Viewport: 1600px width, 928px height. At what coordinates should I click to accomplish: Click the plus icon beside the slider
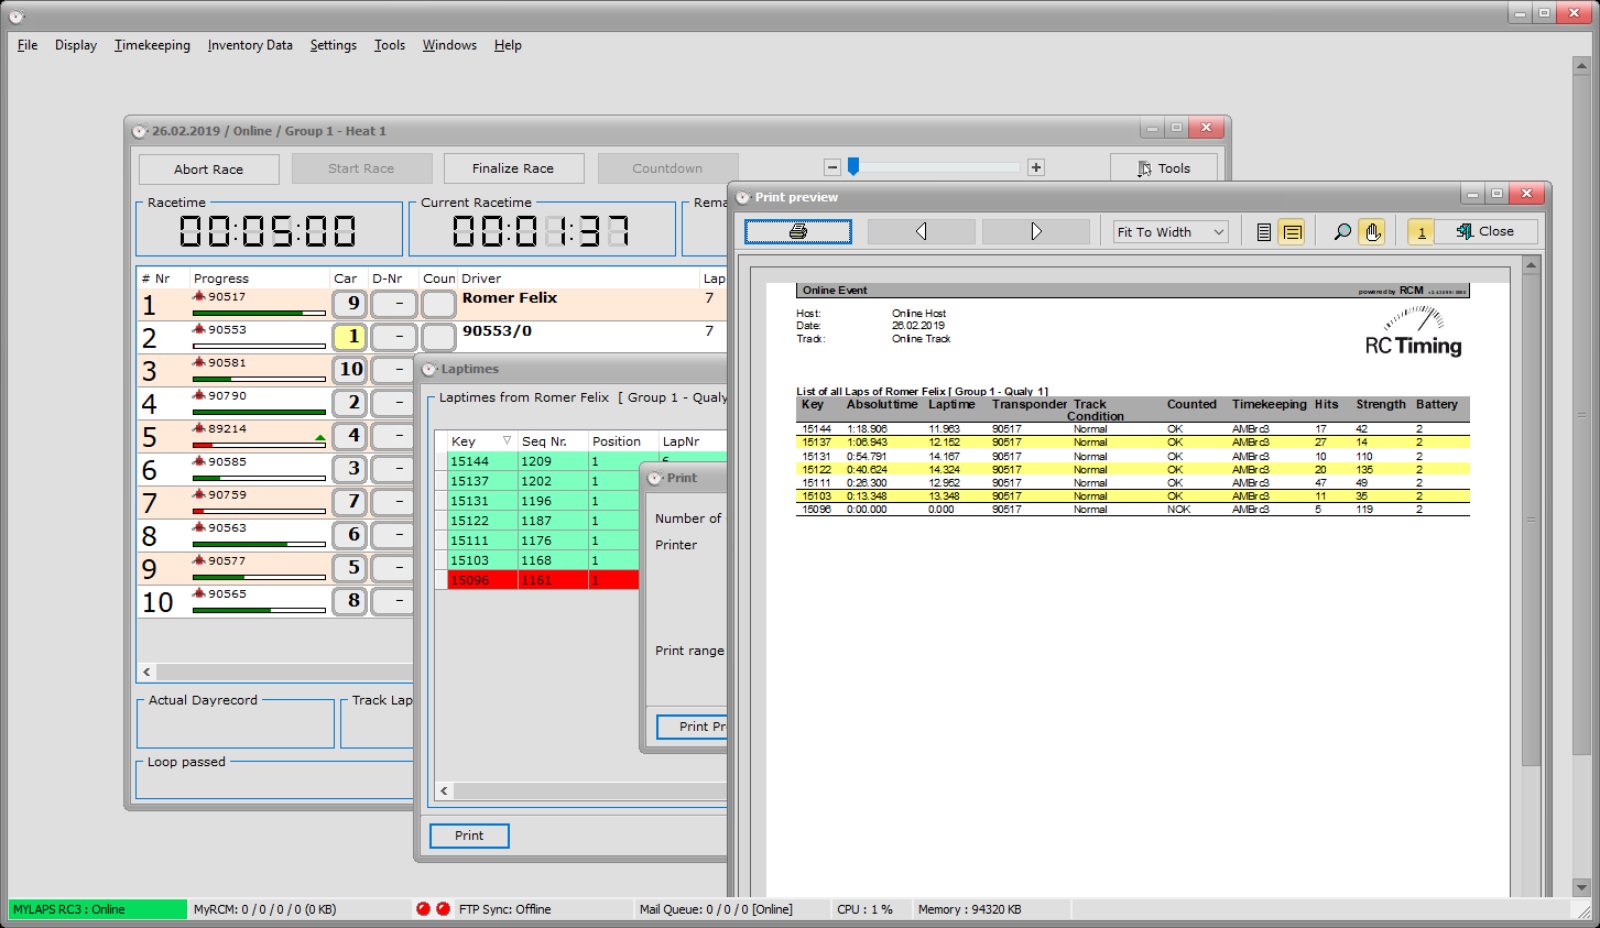pyautogui.click(x=1036, y=168)
